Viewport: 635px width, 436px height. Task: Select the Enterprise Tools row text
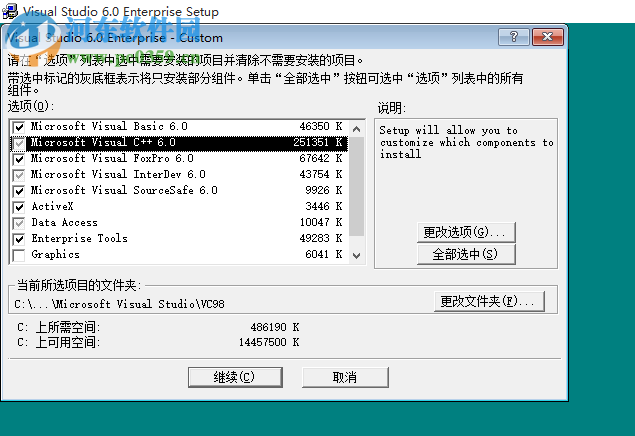tap(80, 238)
